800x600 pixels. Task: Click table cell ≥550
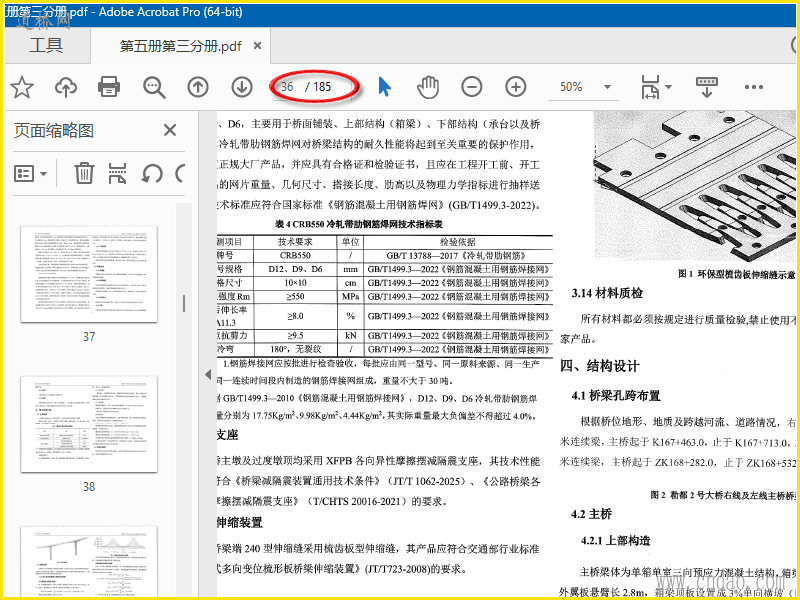[x=295, y=296]
